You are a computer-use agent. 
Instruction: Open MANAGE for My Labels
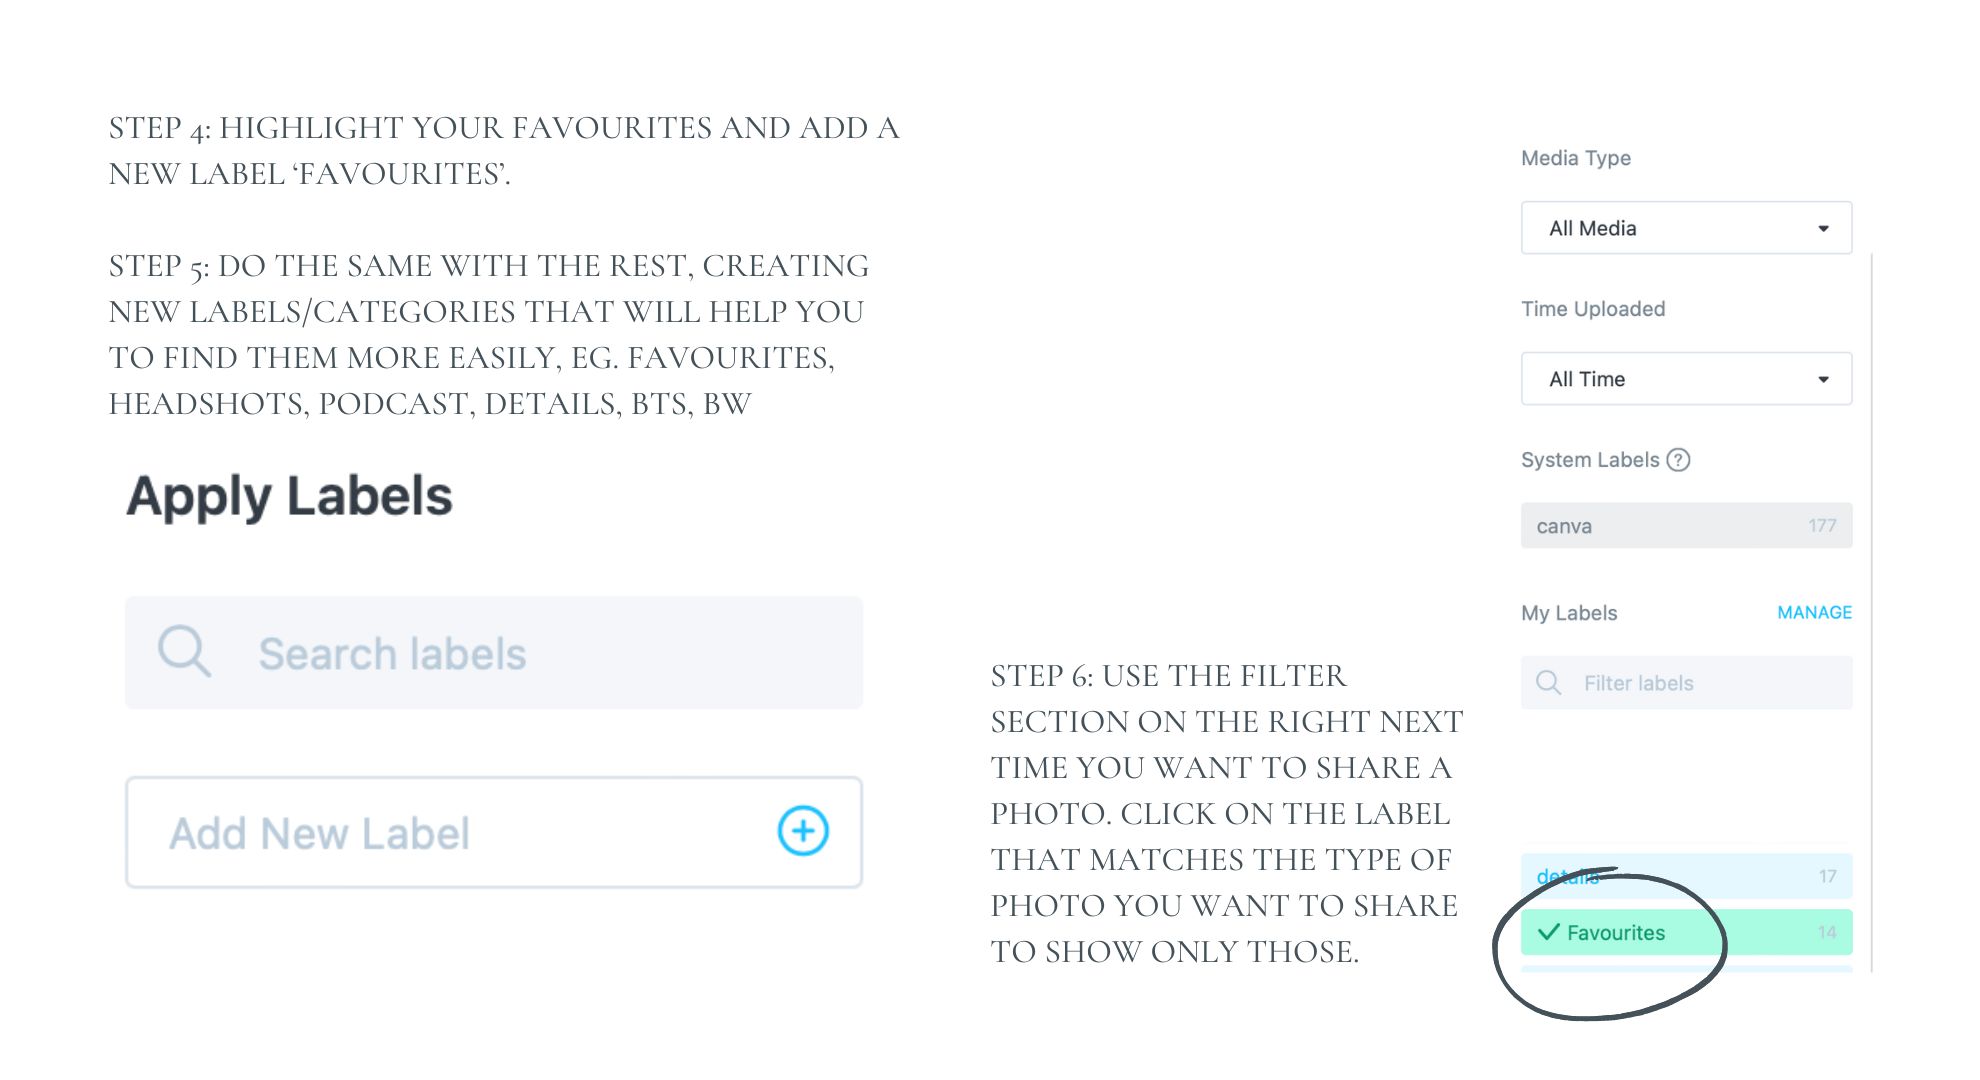tap(1814, 612)
